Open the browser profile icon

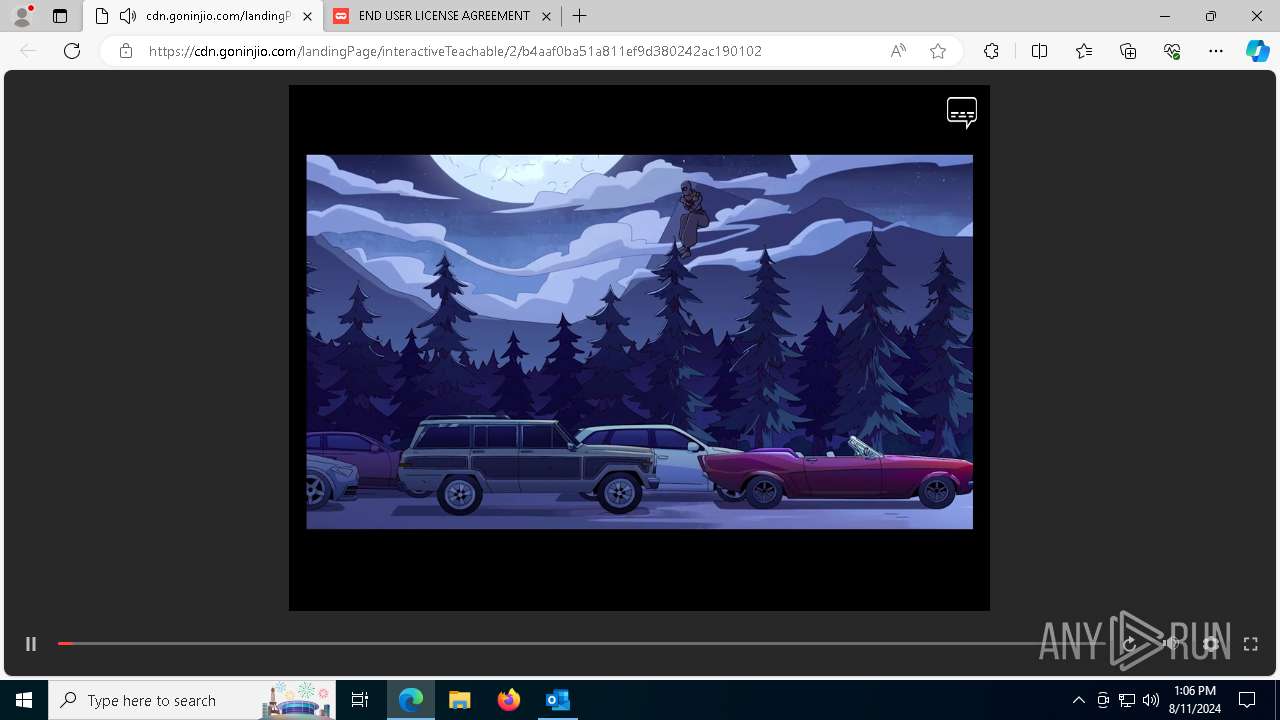22,16
